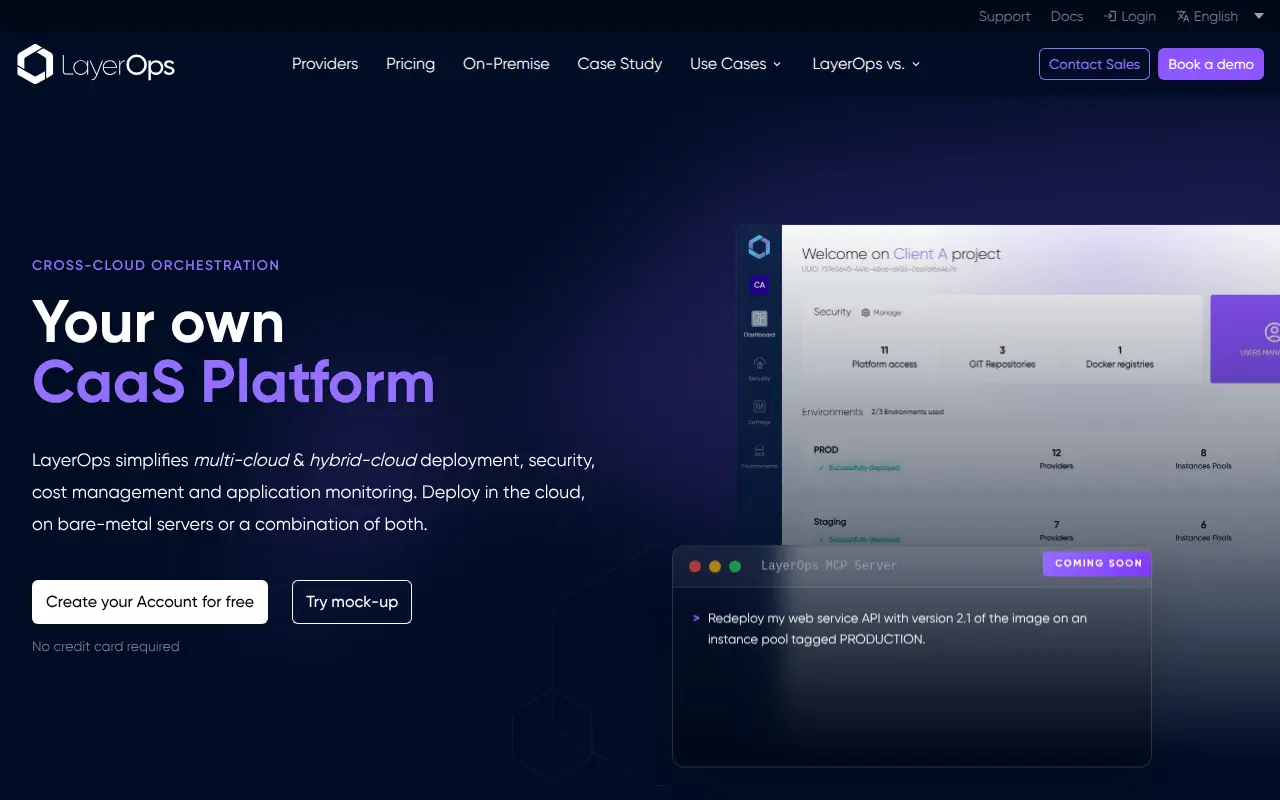Click the "Redeploy my web service API" prompt text
The image size is (1280, 800).
coord(897,629)
